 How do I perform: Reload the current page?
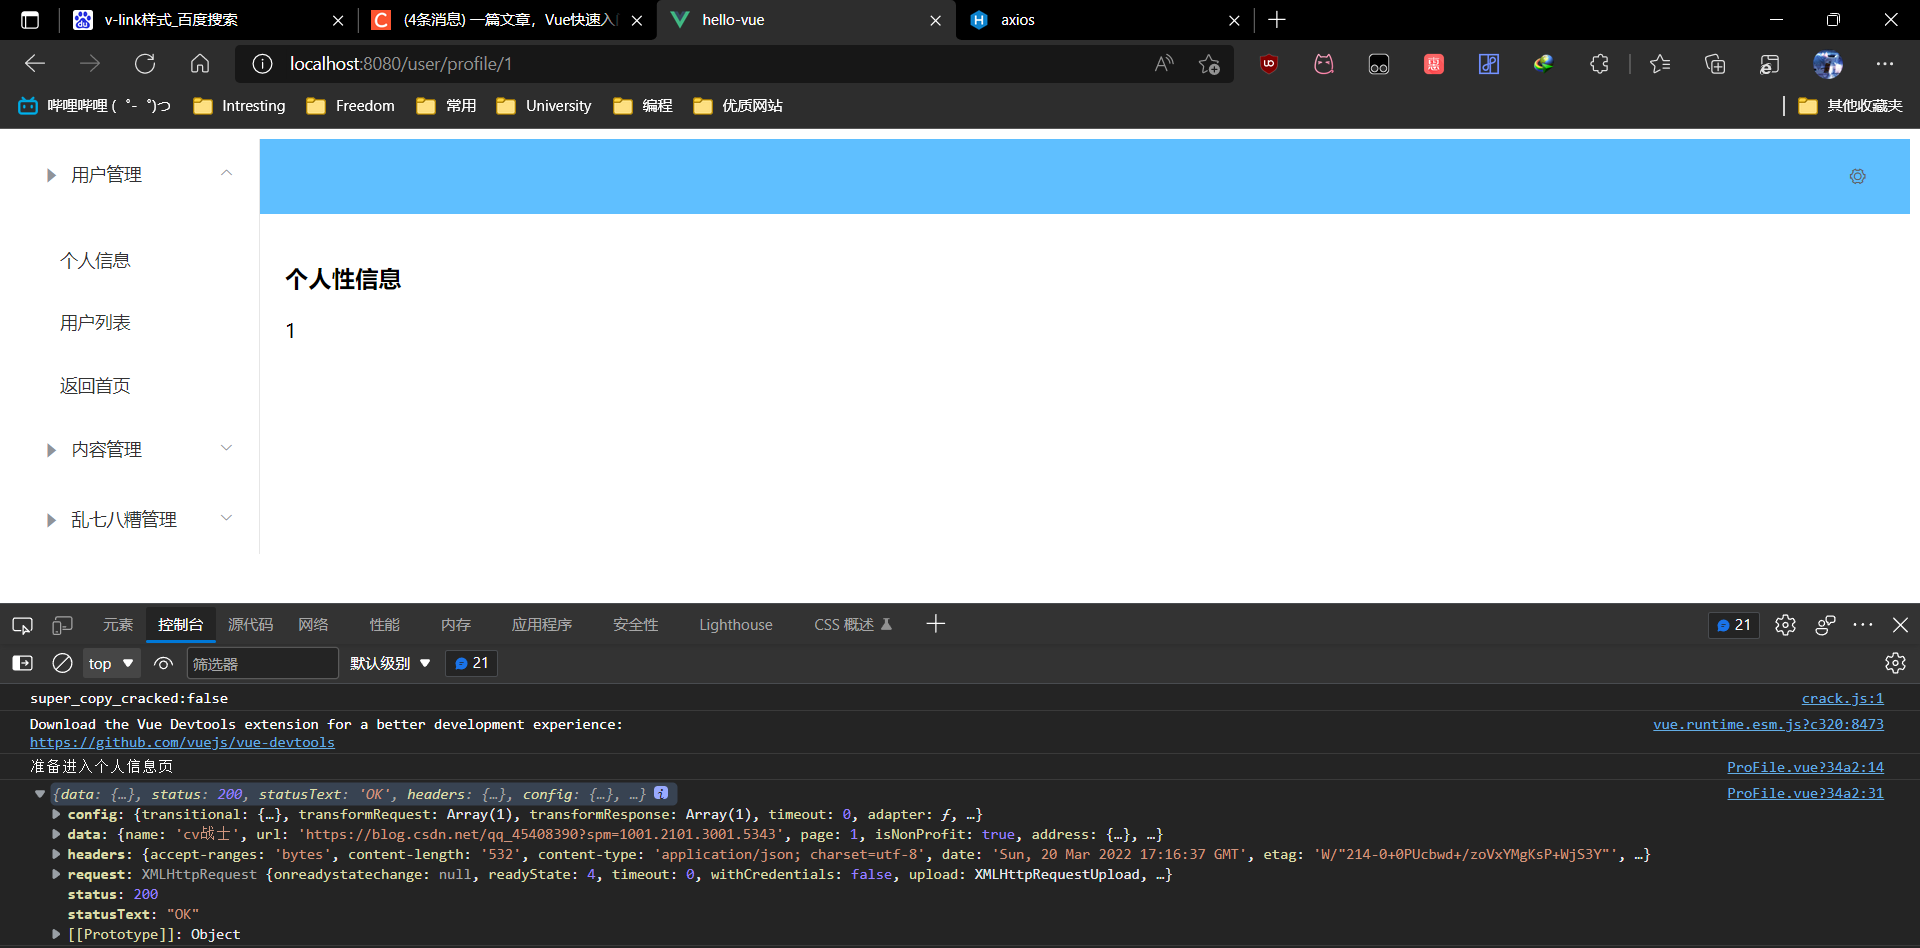point(145,64)
